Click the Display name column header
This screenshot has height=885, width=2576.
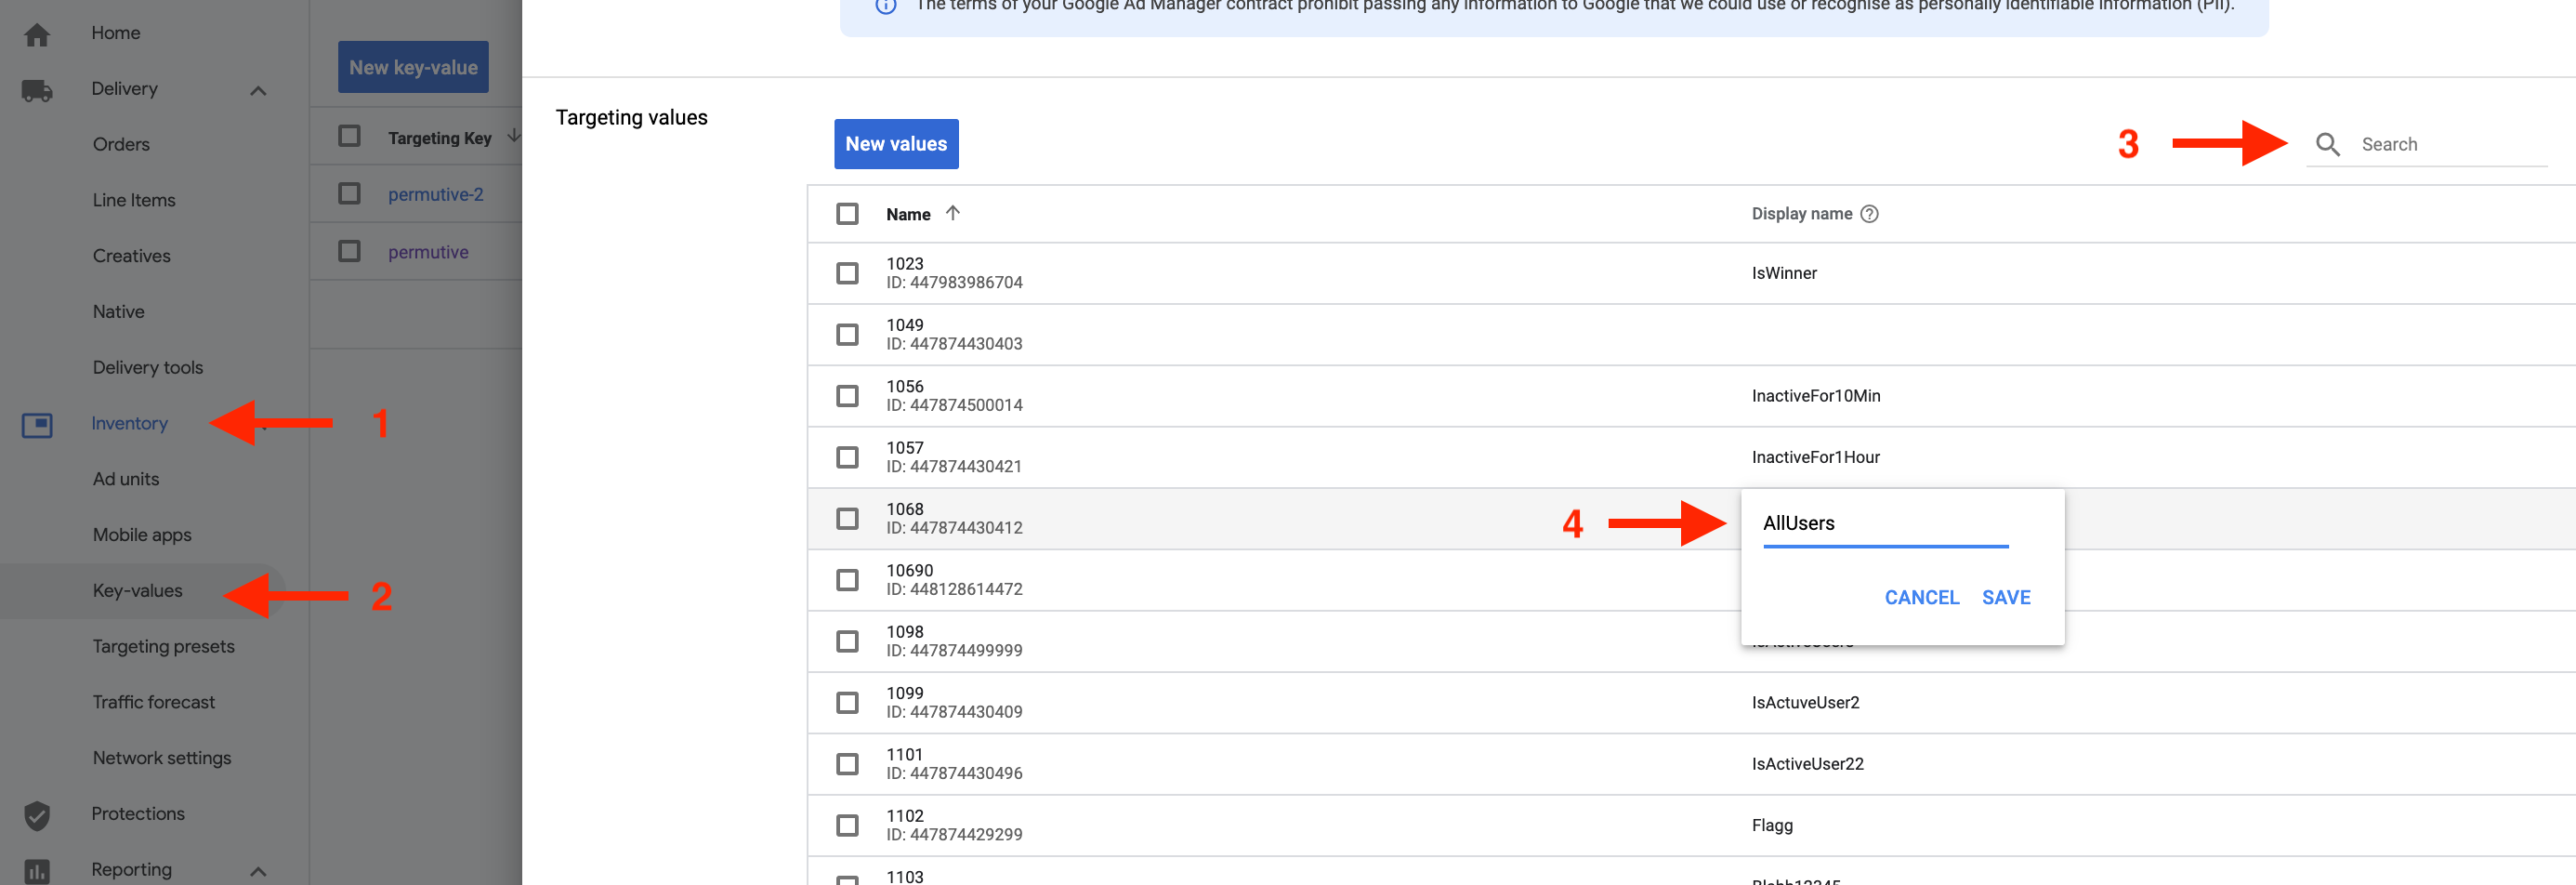1801,214
